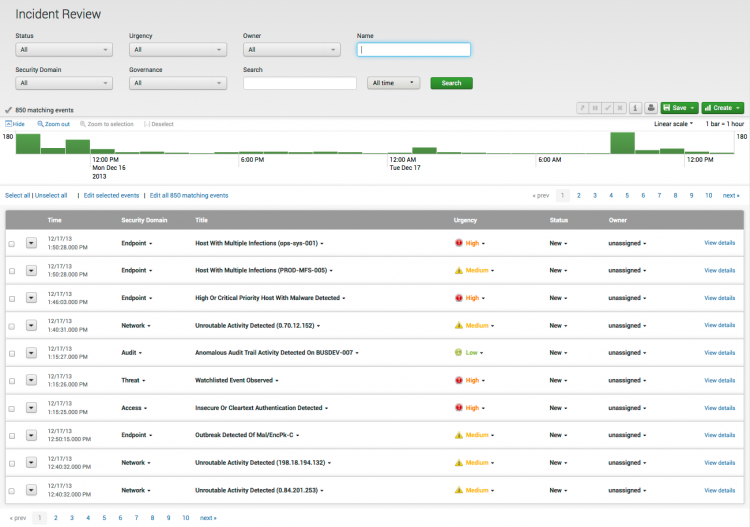Open the Status filter dropdown
This screenshot has width=750, height=527.
click(64, 50)
